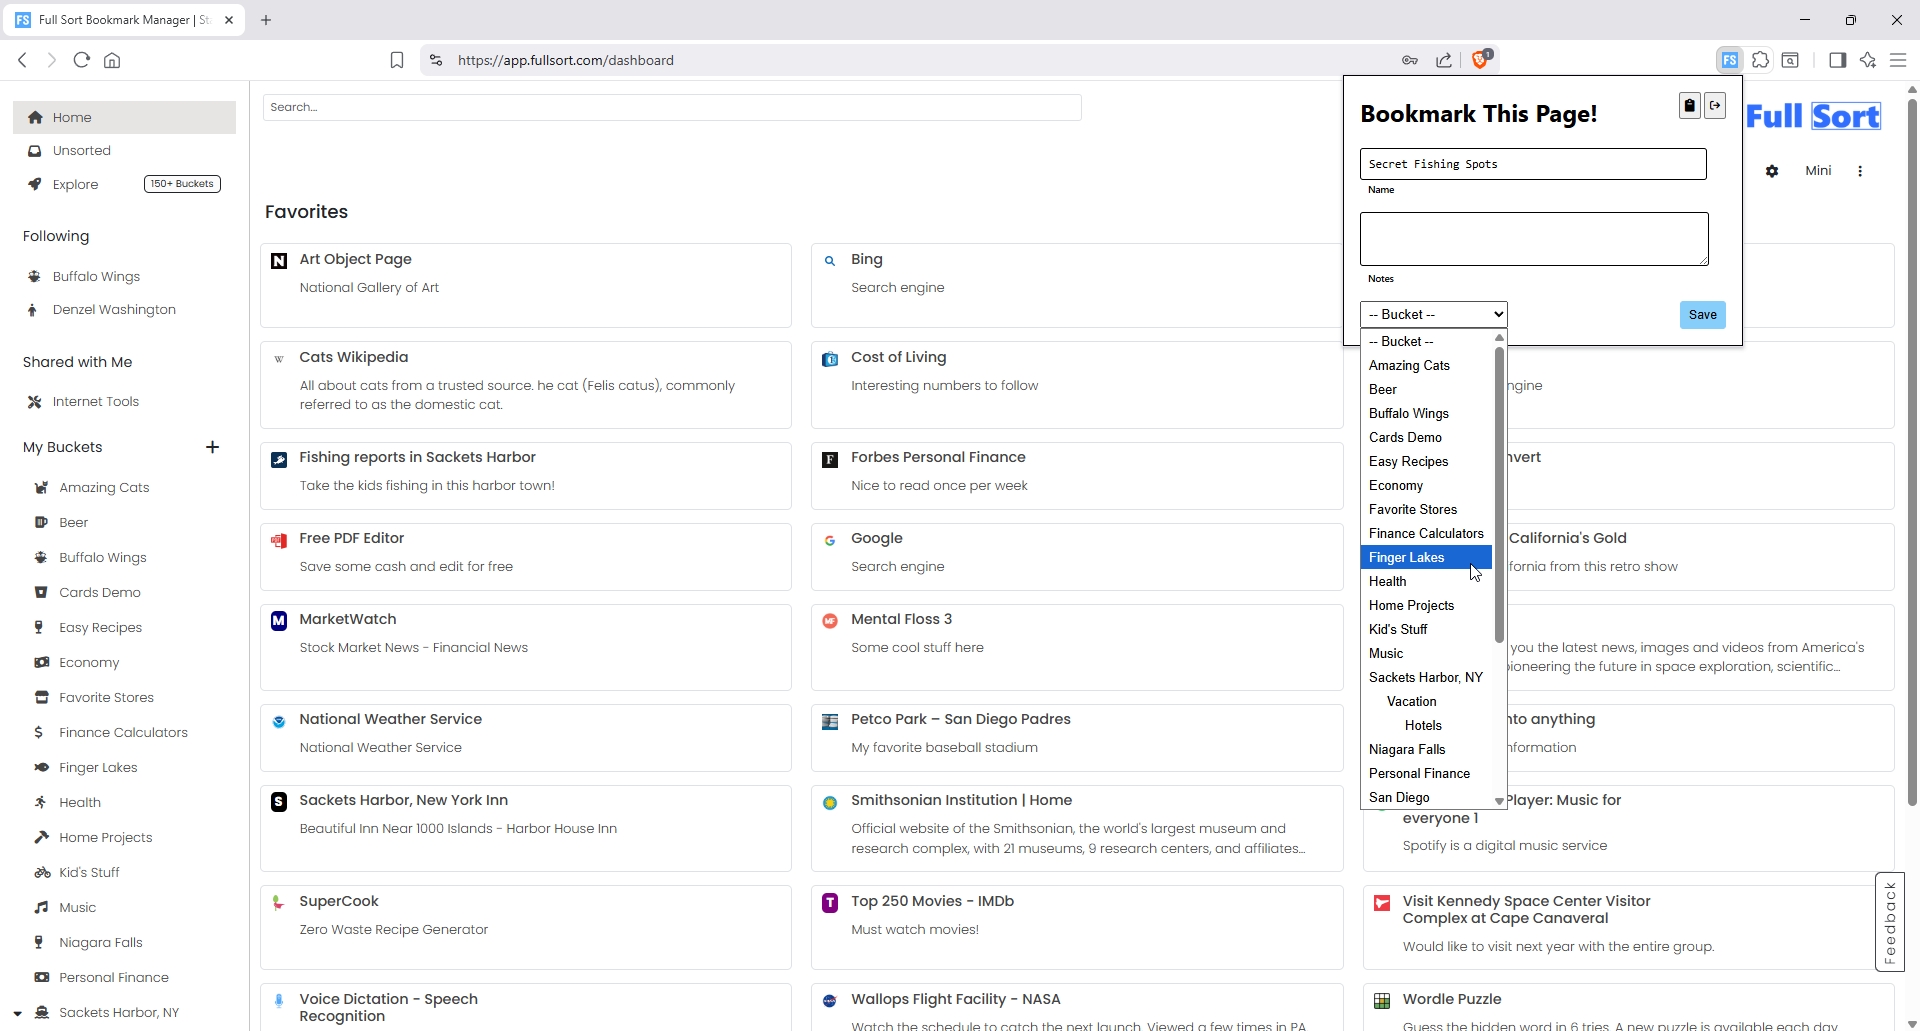Image resolution: width=1920 pixels, height=1031 pixels.
Task: Click the main page vertical scrollbar
Action: [1912, 450]
